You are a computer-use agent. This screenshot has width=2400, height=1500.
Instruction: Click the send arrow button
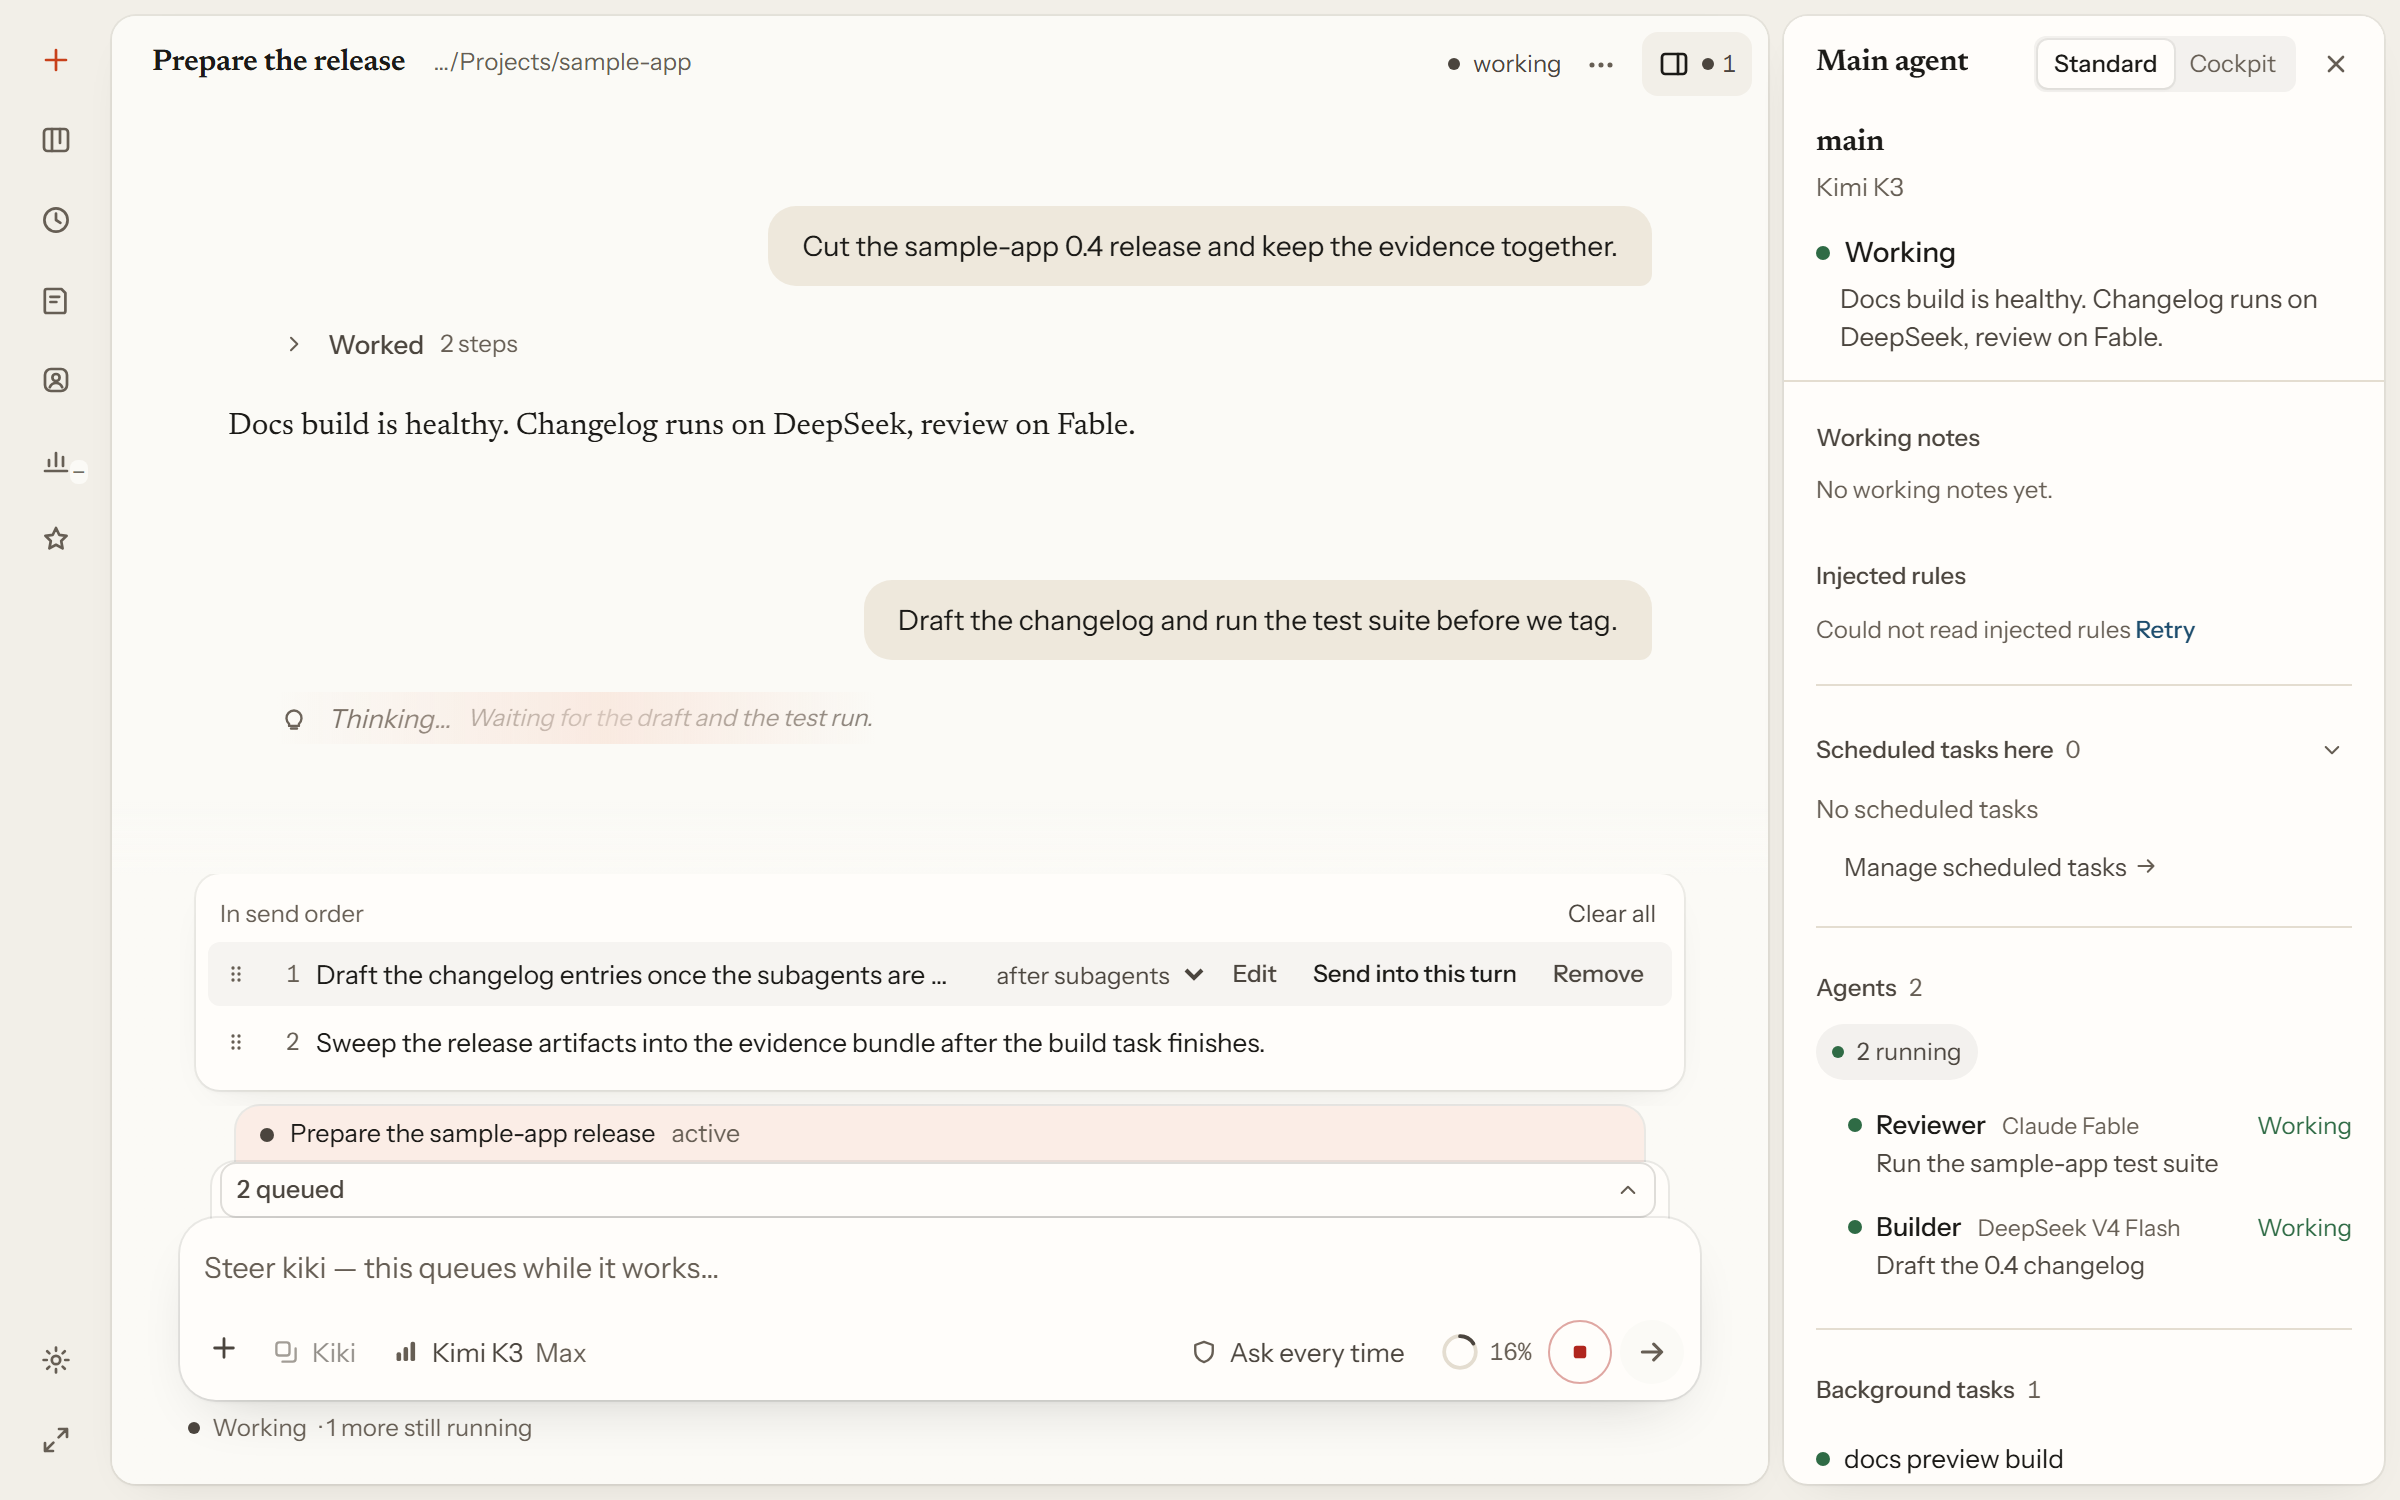point(1652,1352)
